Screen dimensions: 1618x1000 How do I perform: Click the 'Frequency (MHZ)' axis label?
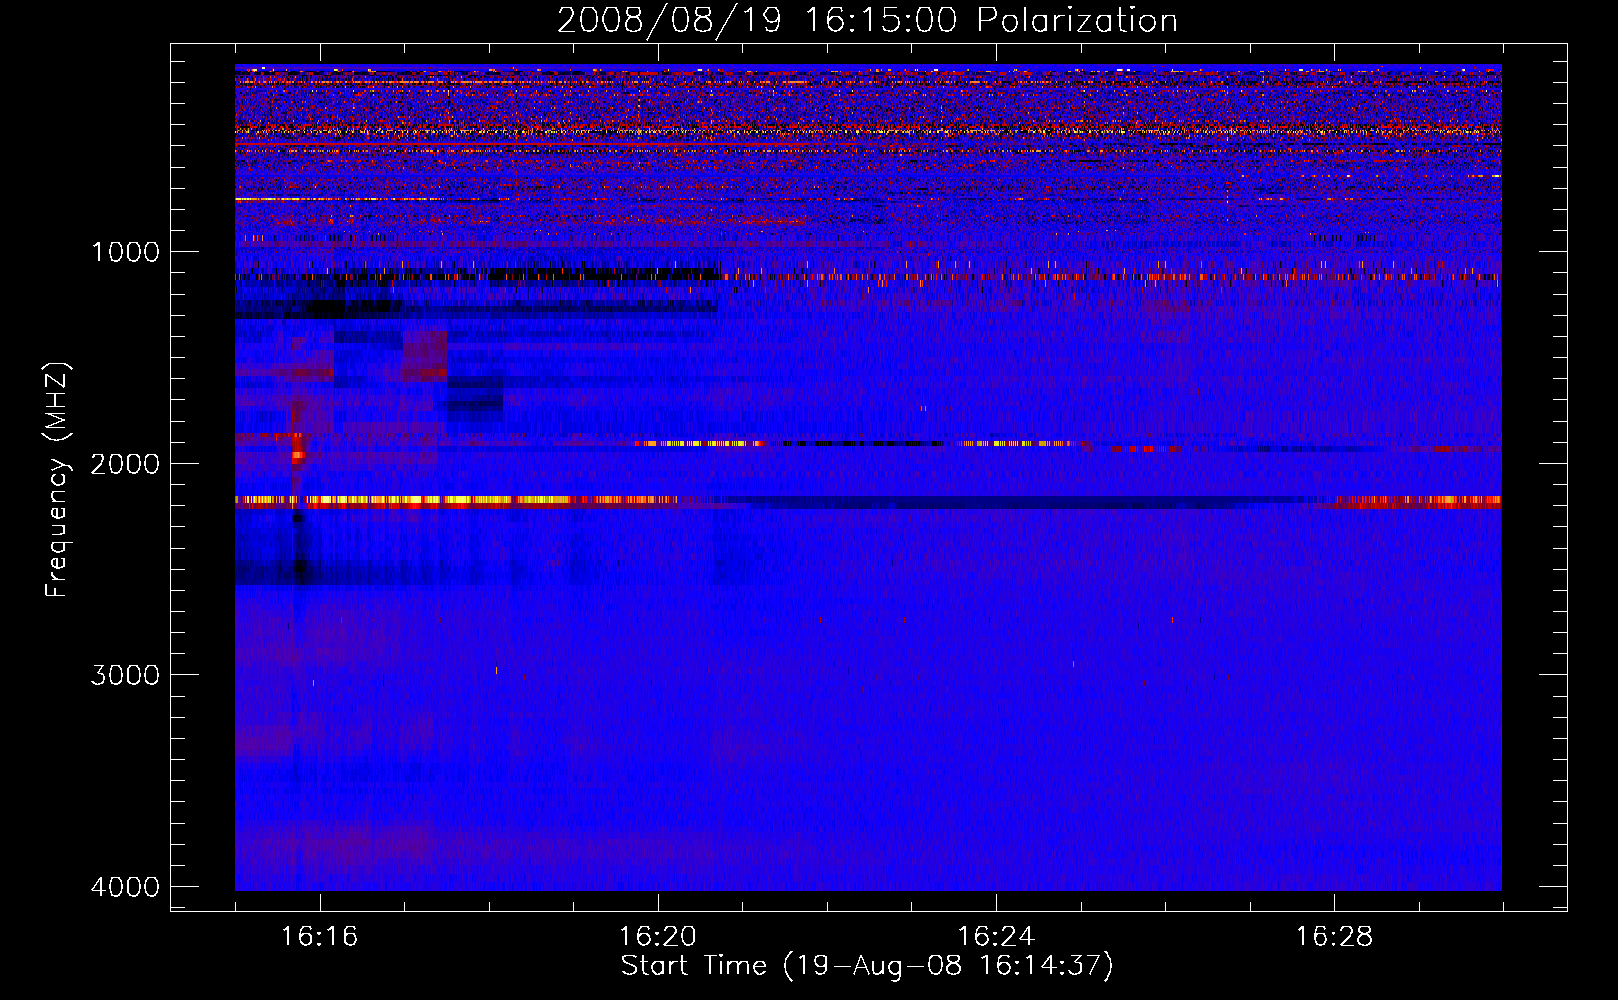coord(57,480)
